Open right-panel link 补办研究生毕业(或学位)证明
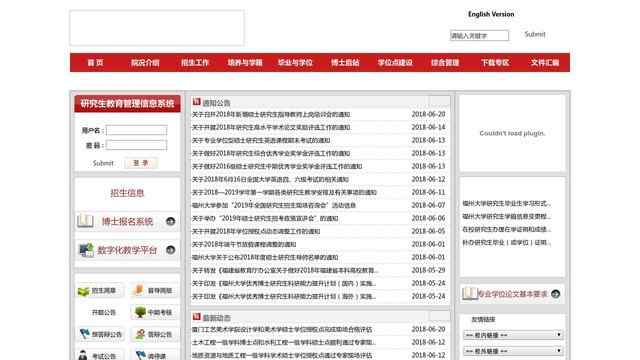The width and height of the screenshot is (640, 360). coord(507,242)
